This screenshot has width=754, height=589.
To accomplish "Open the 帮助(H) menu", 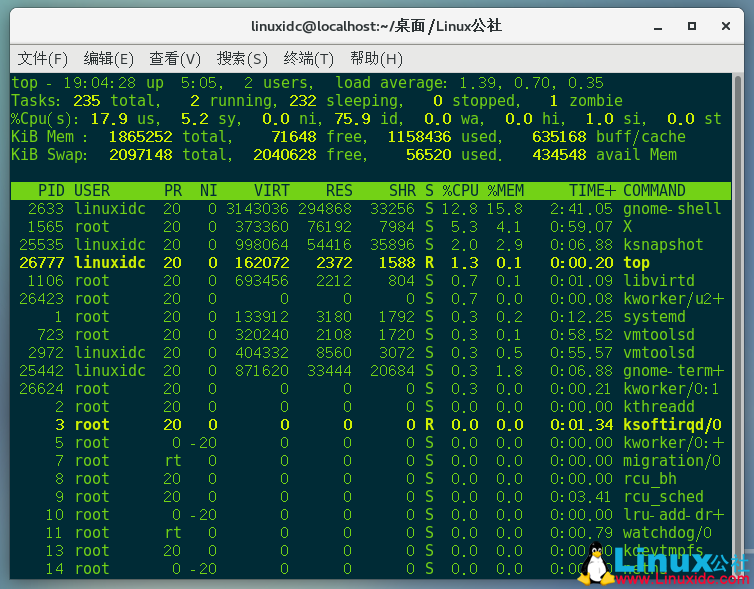I will [376, 59].
